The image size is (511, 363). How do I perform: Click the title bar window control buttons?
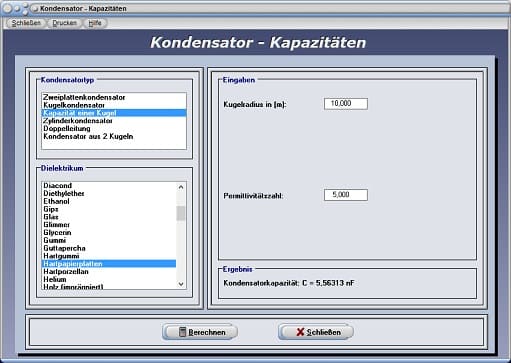click(20, 9)
